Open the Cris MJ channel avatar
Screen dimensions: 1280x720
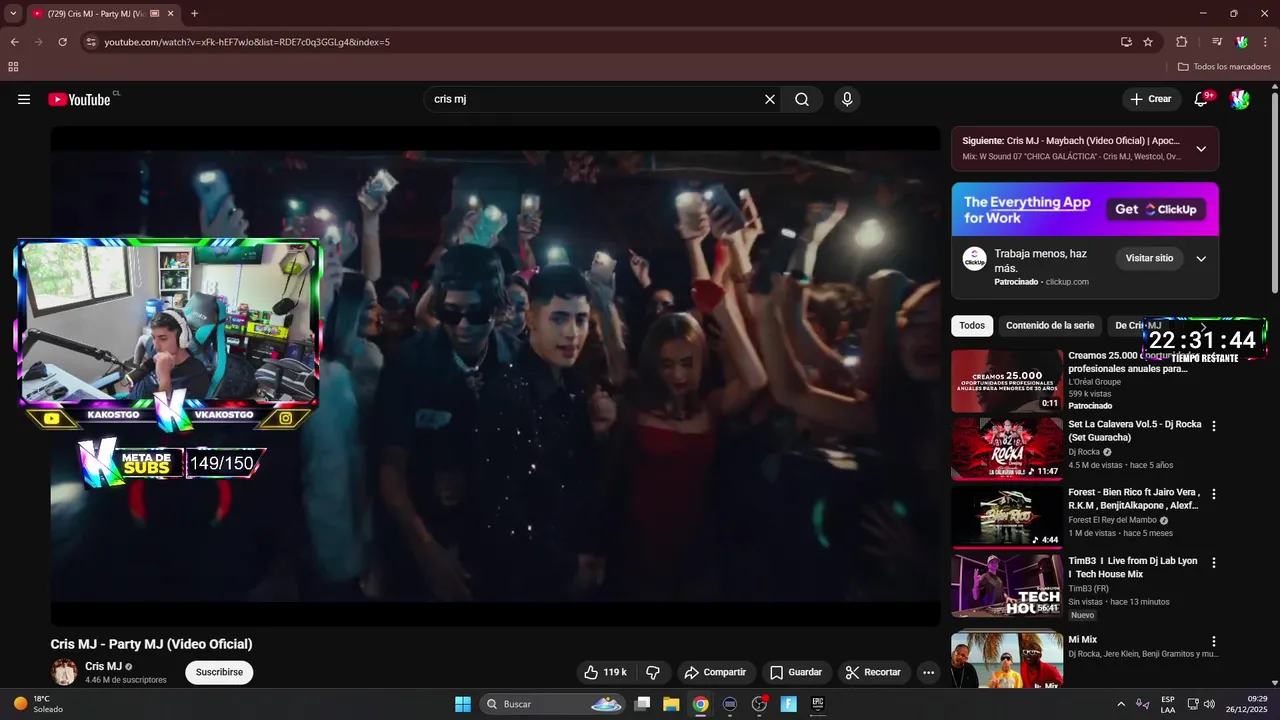tap(64, 672)
